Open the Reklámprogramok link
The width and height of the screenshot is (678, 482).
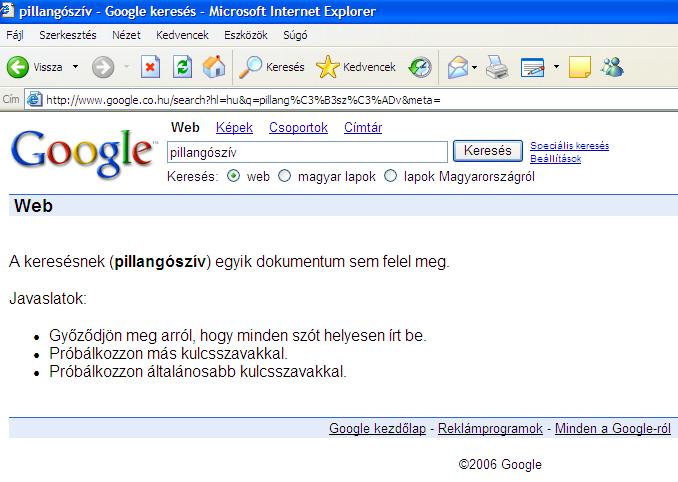(x=490, y=428)
